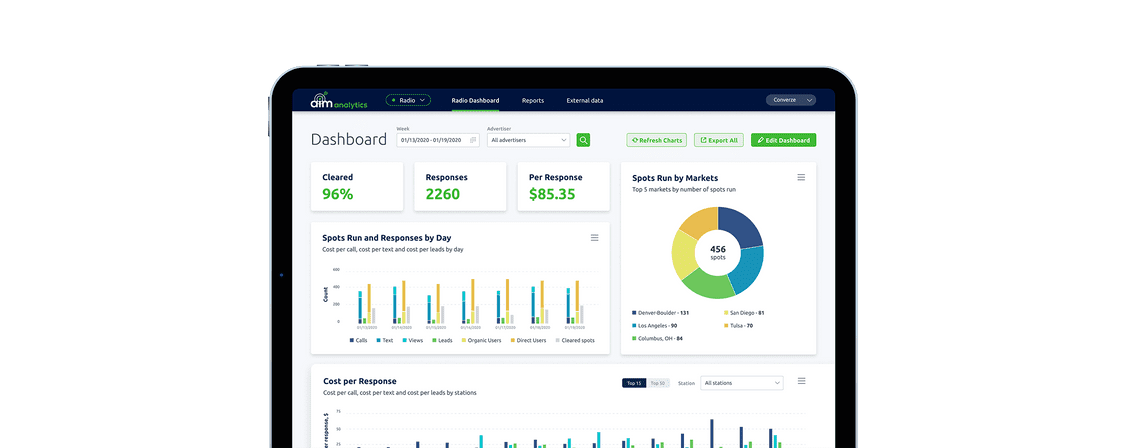Click the Week date range field

point(437,140)
